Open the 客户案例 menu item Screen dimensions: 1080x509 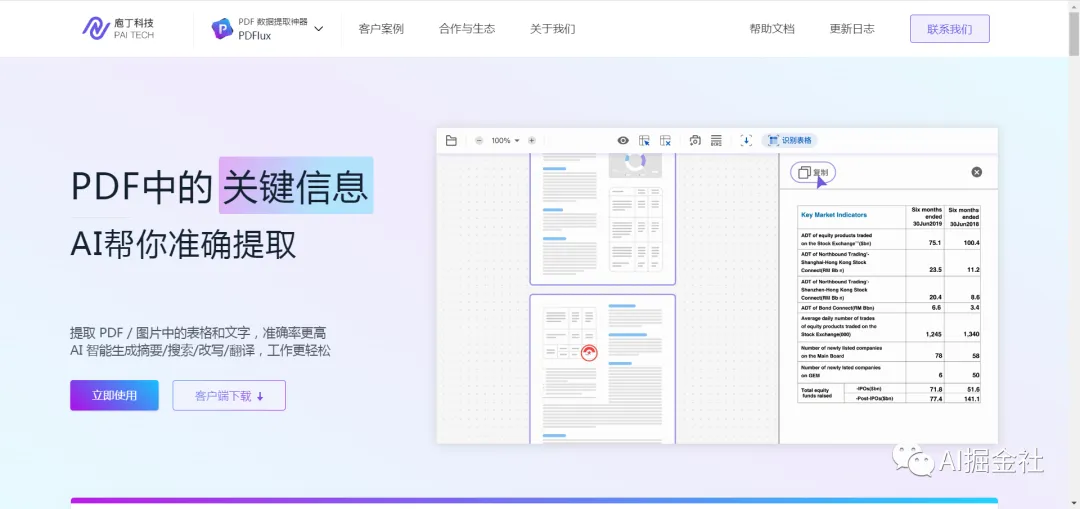pyautogui.click(x=381, y=29)
